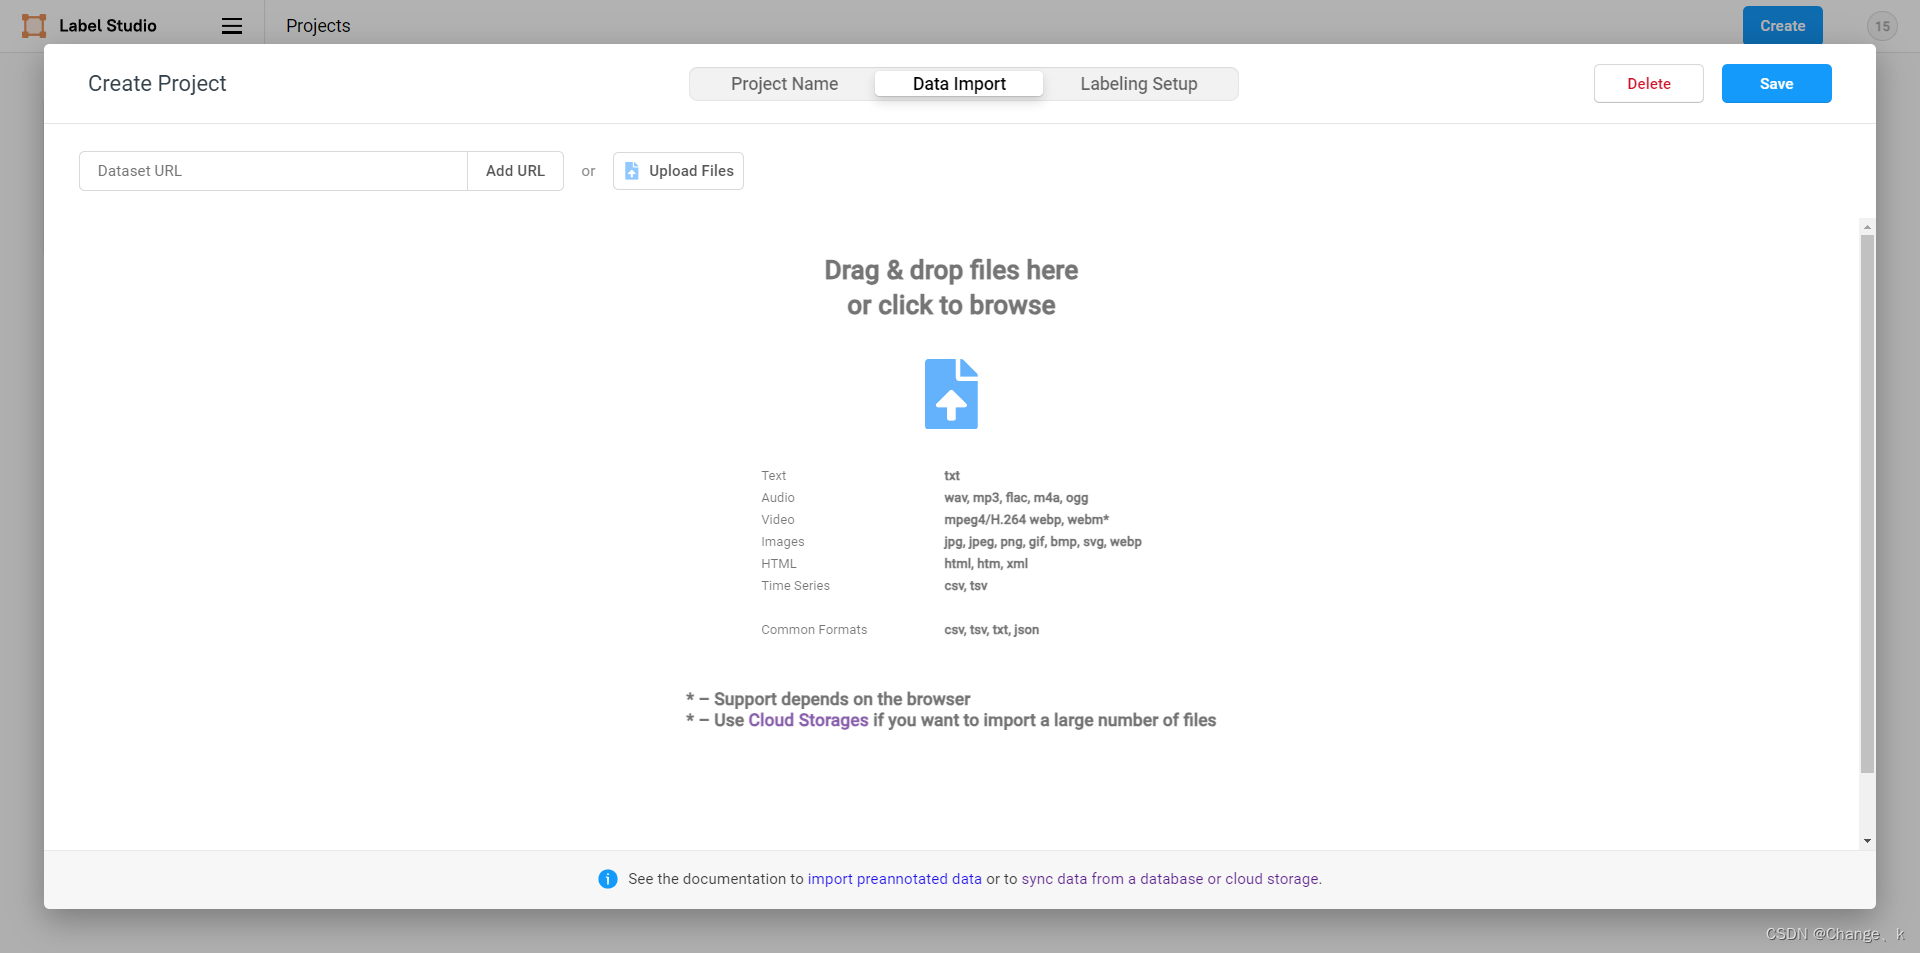1920x953 pixels.
Task: Save the project
Action: (1777, 84)
